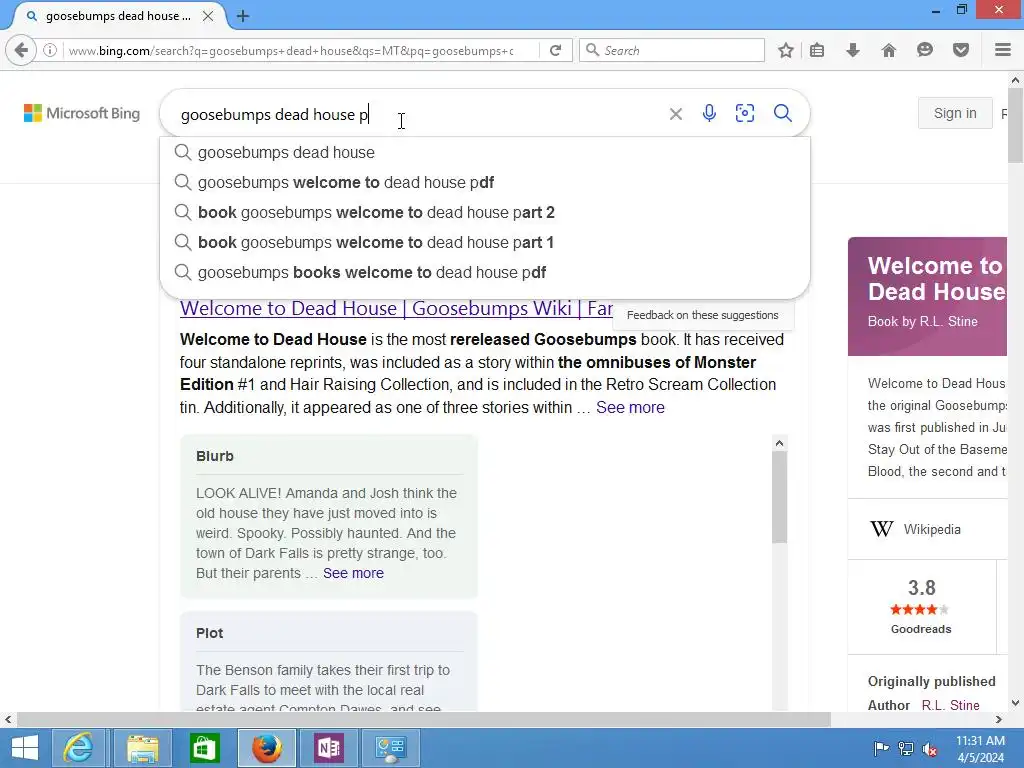
Task: Close the goosebumps dead house tab
Action: pyautogui.click(x=208, y=16)
